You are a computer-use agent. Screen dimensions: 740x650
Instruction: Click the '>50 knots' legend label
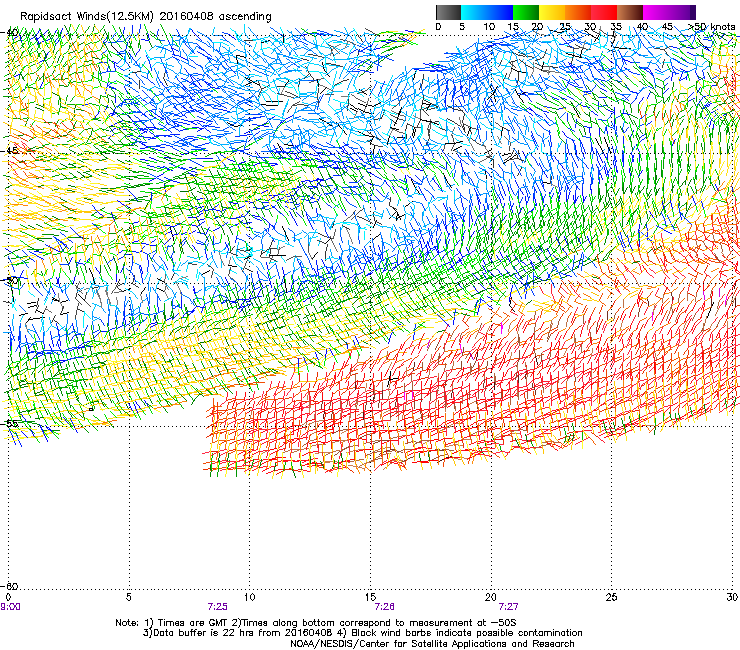coord(711,27)
